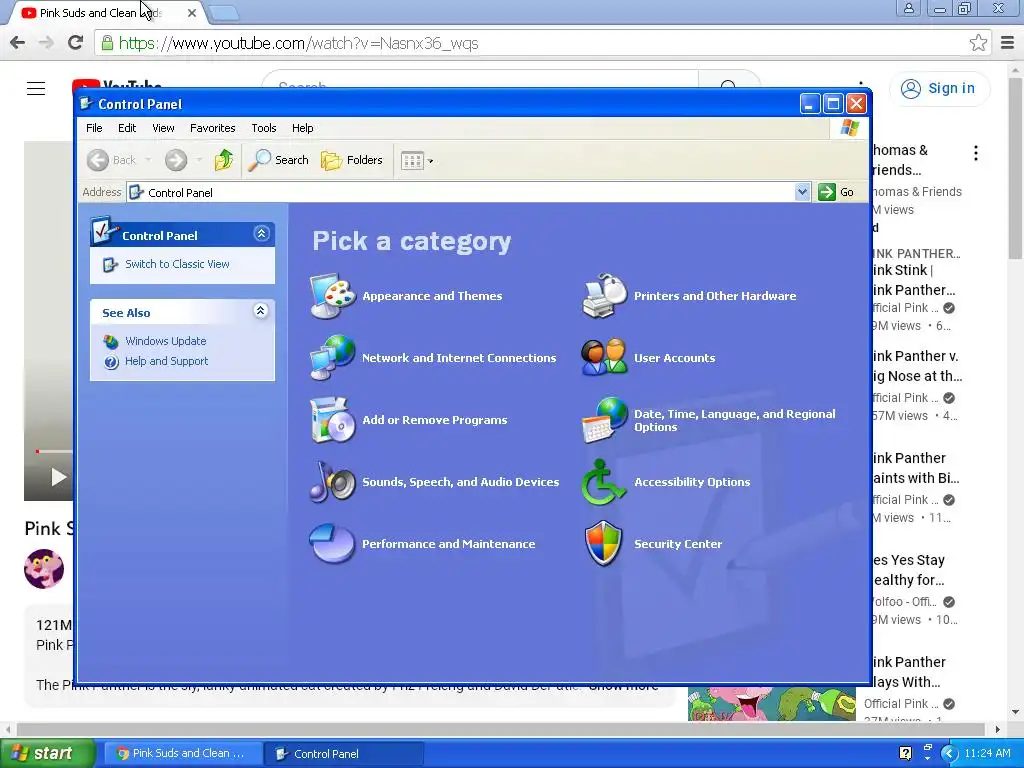Click the system tray help icon

[905, 753]
